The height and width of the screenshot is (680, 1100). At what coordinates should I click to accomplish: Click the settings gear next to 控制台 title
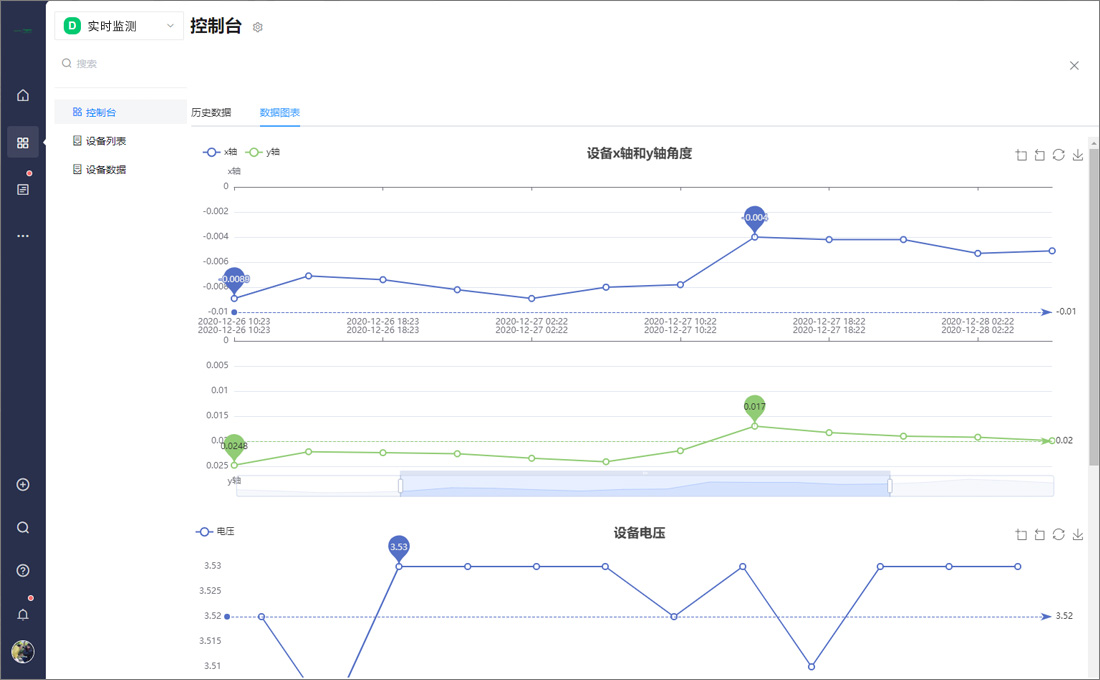click(x=258, y=28)
